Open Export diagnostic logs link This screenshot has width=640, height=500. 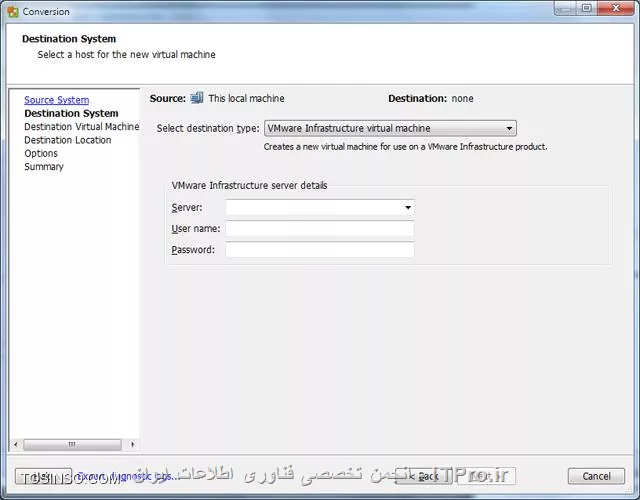[127, 476]
